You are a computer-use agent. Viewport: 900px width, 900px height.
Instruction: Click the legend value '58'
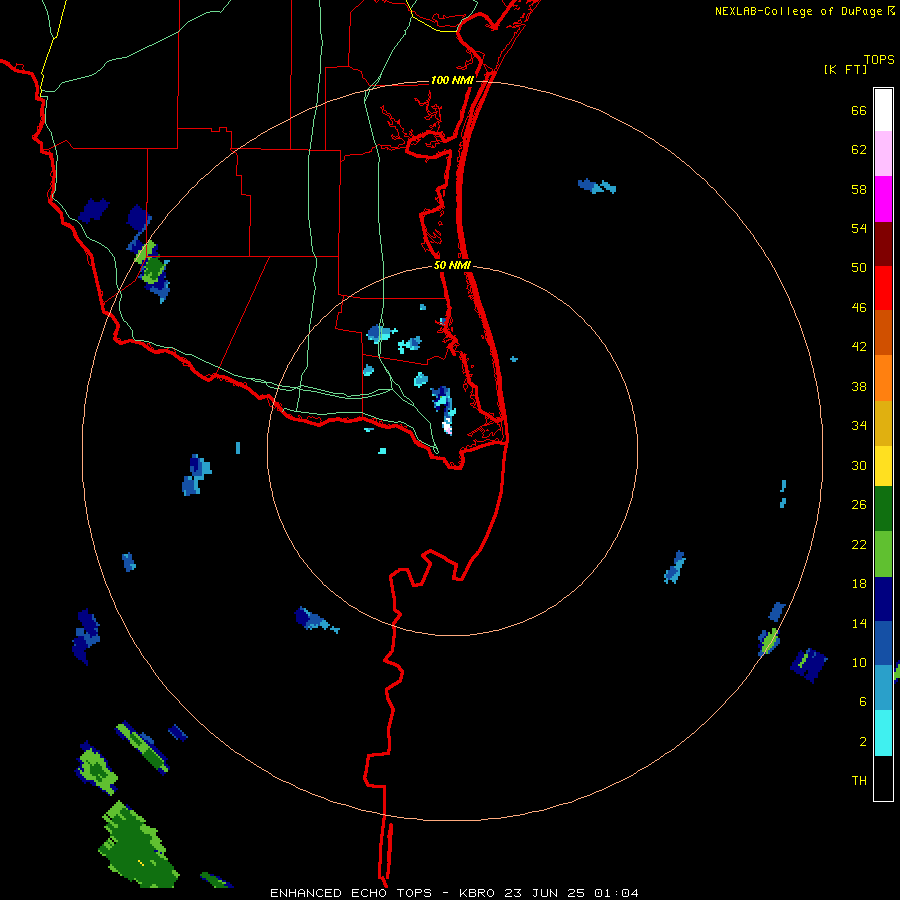tap(859, 189)
